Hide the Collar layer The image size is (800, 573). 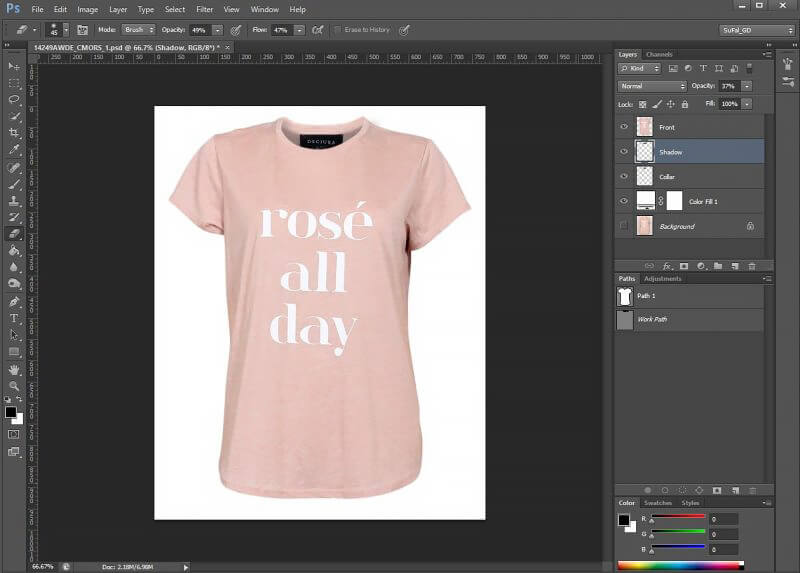coord(623,176)
